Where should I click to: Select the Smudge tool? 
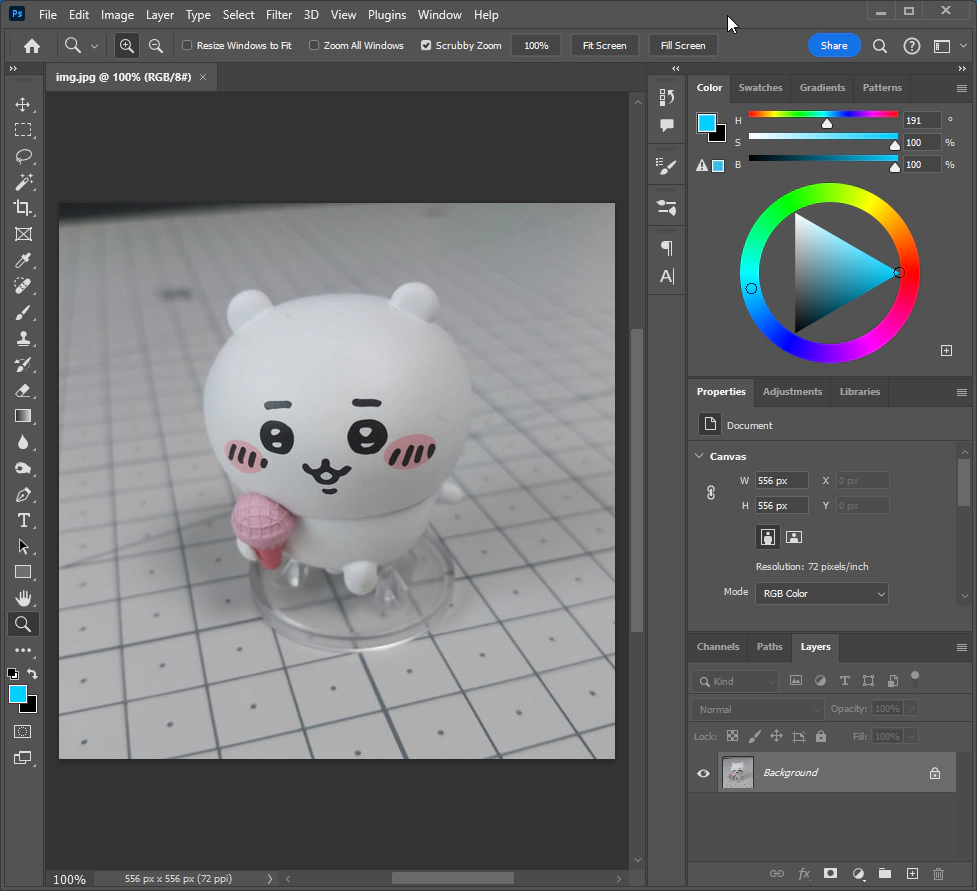pos(23,469)
